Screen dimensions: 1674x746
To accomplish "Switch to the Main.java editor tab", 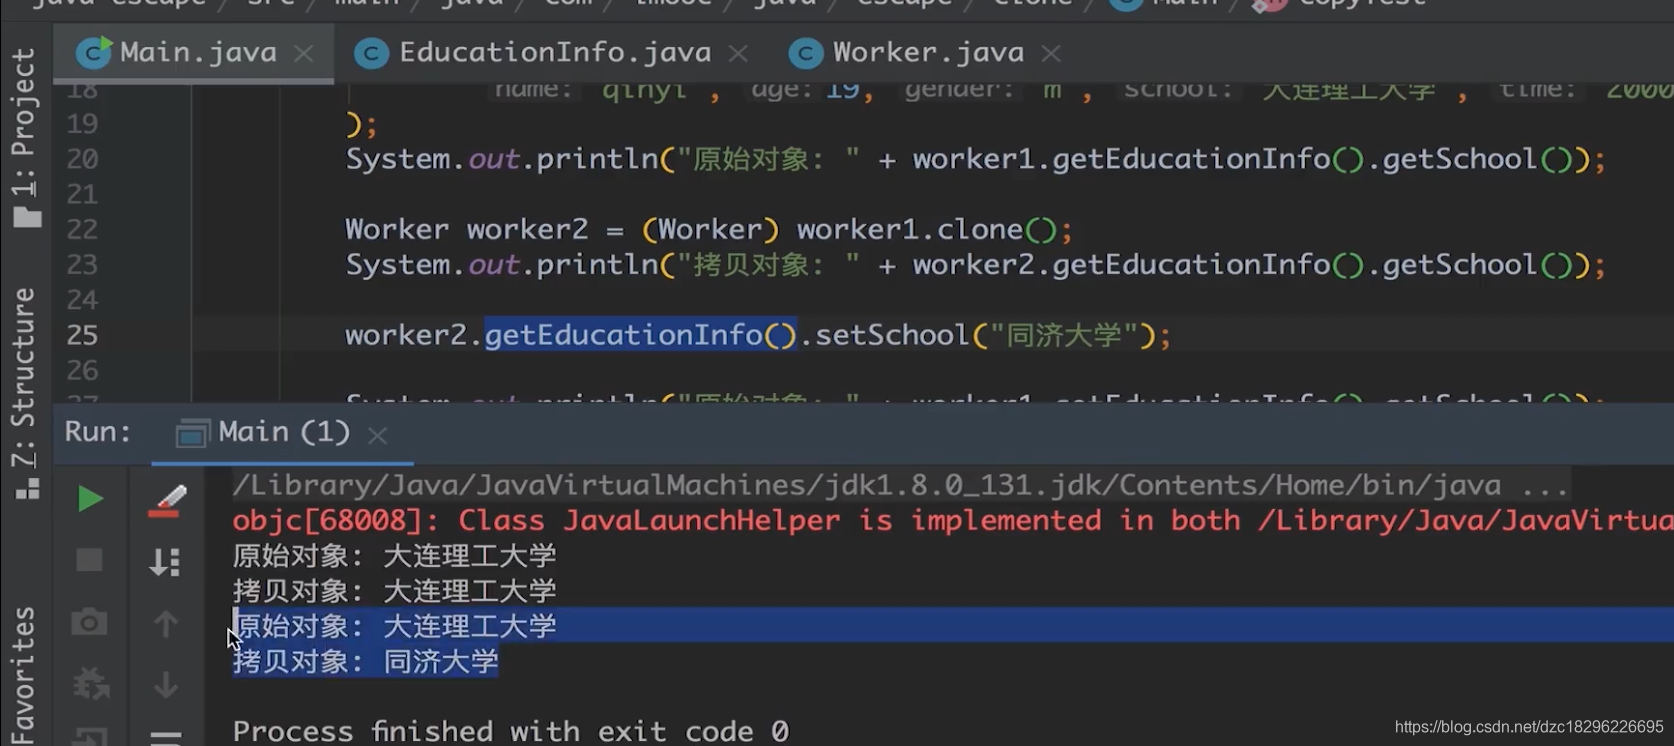I will (195, 53).
